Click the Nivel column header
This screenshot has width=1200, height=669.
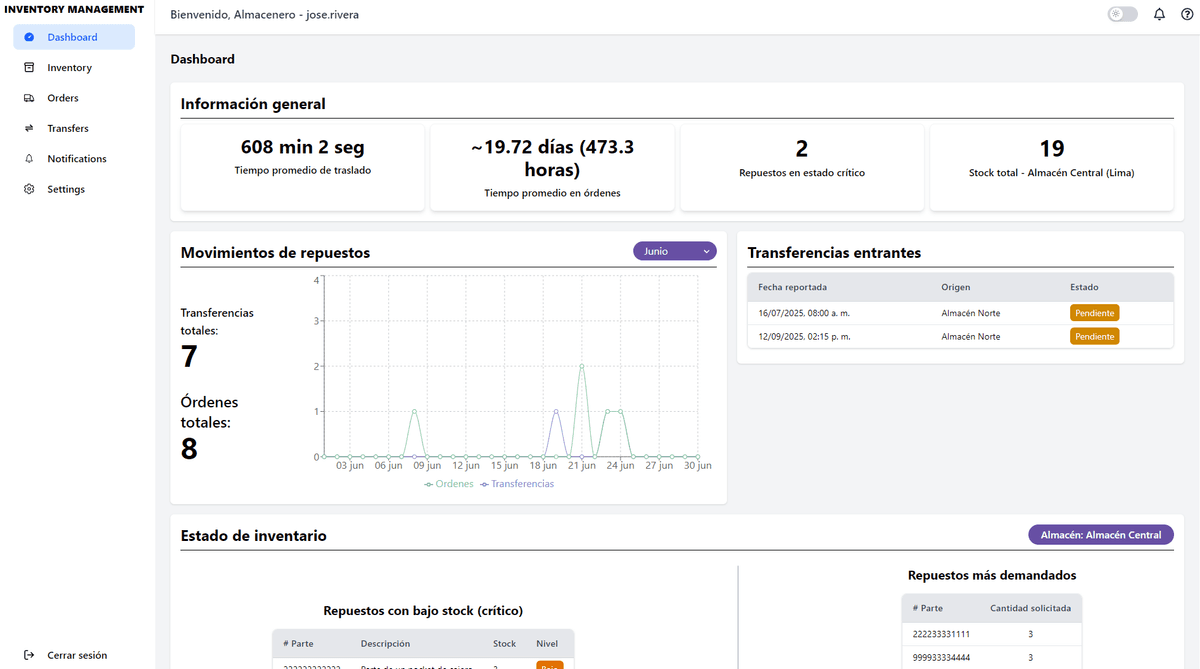click(547, 644)
